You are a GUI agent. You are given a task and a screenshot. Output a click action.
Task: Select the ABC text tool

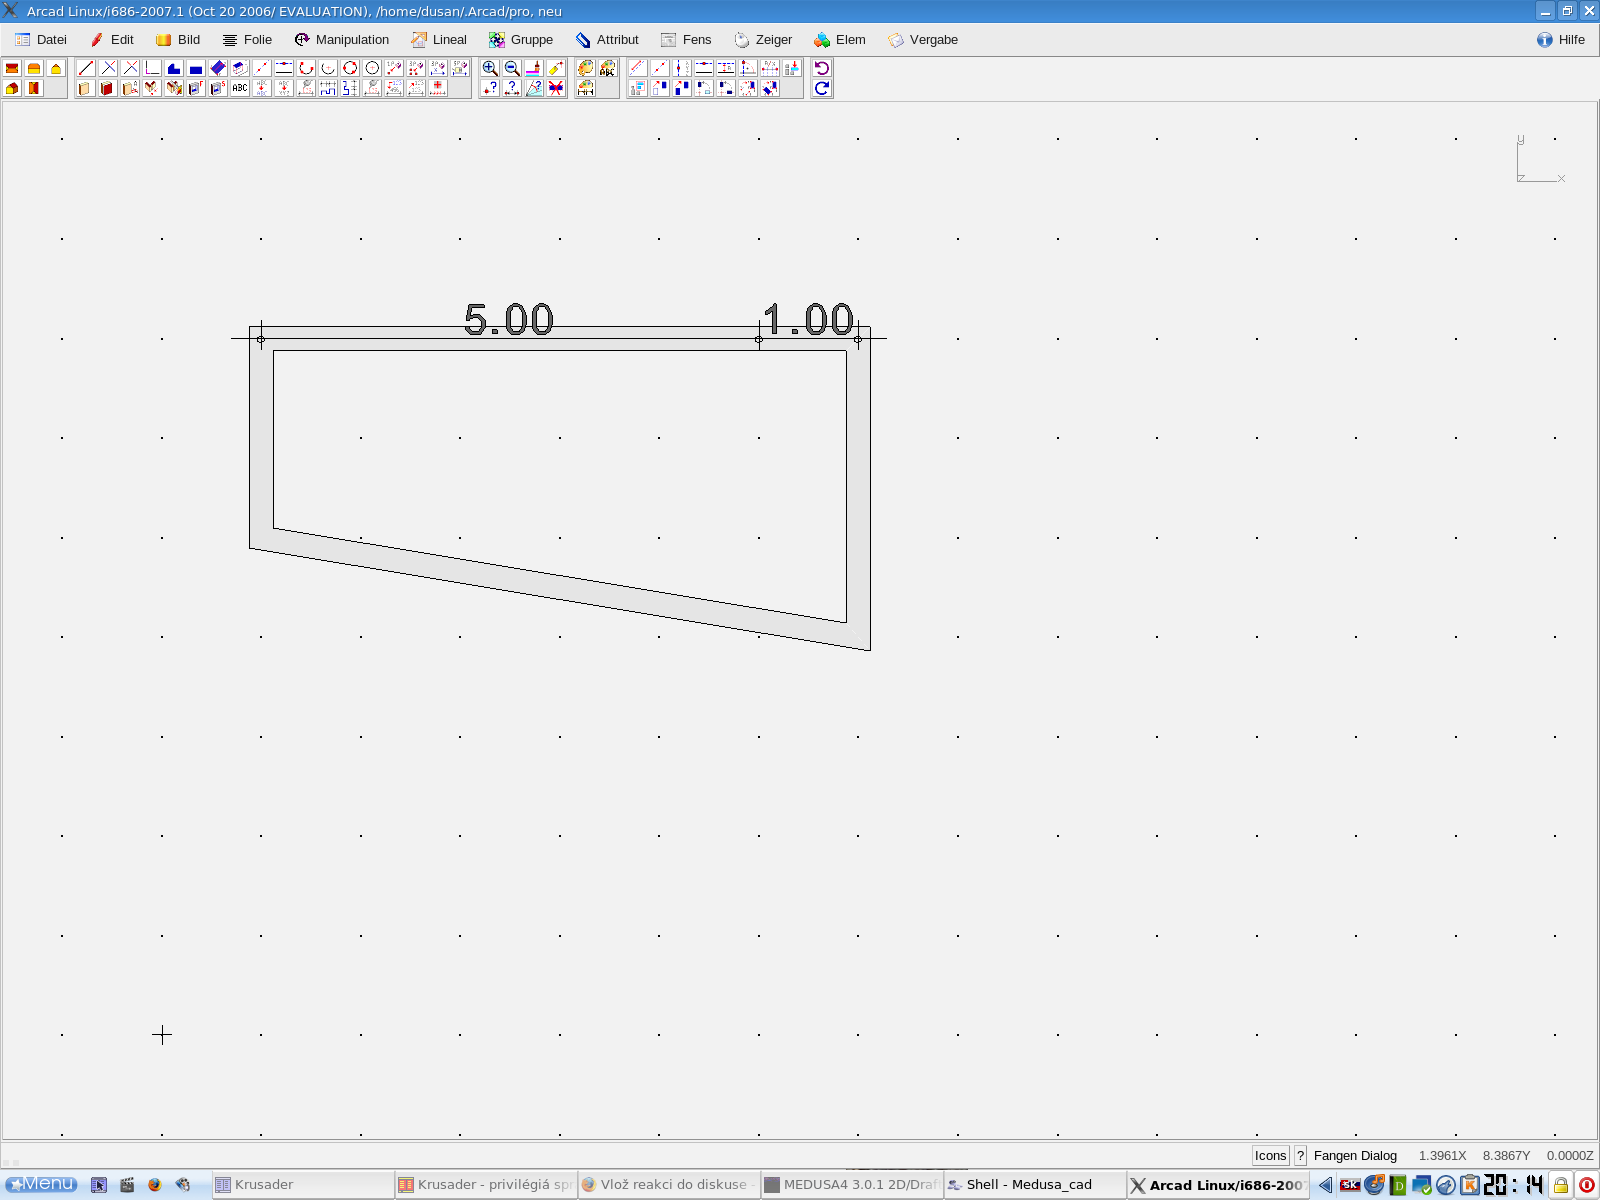[240, 88]
